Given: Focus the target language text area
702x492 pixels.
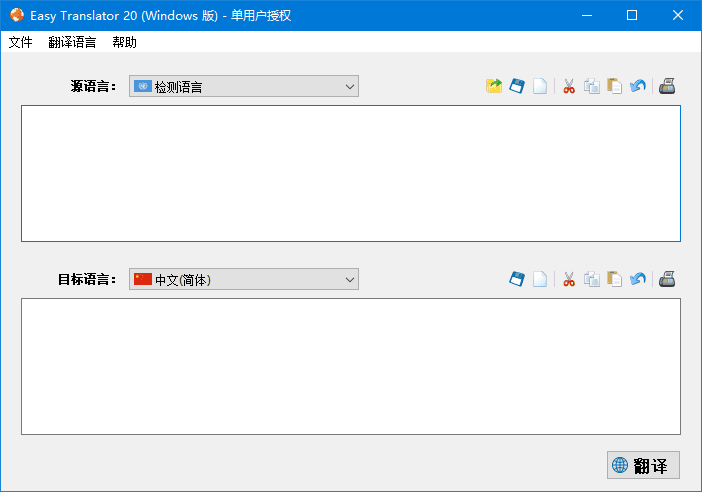Looking at the screenshot, I should click(351, 367).
